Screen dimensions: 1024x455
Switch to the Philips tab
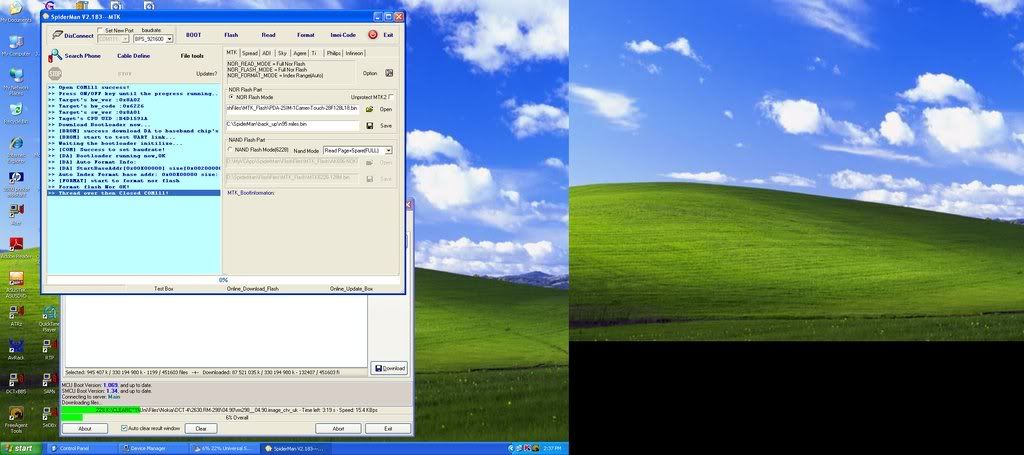point(334,53)
